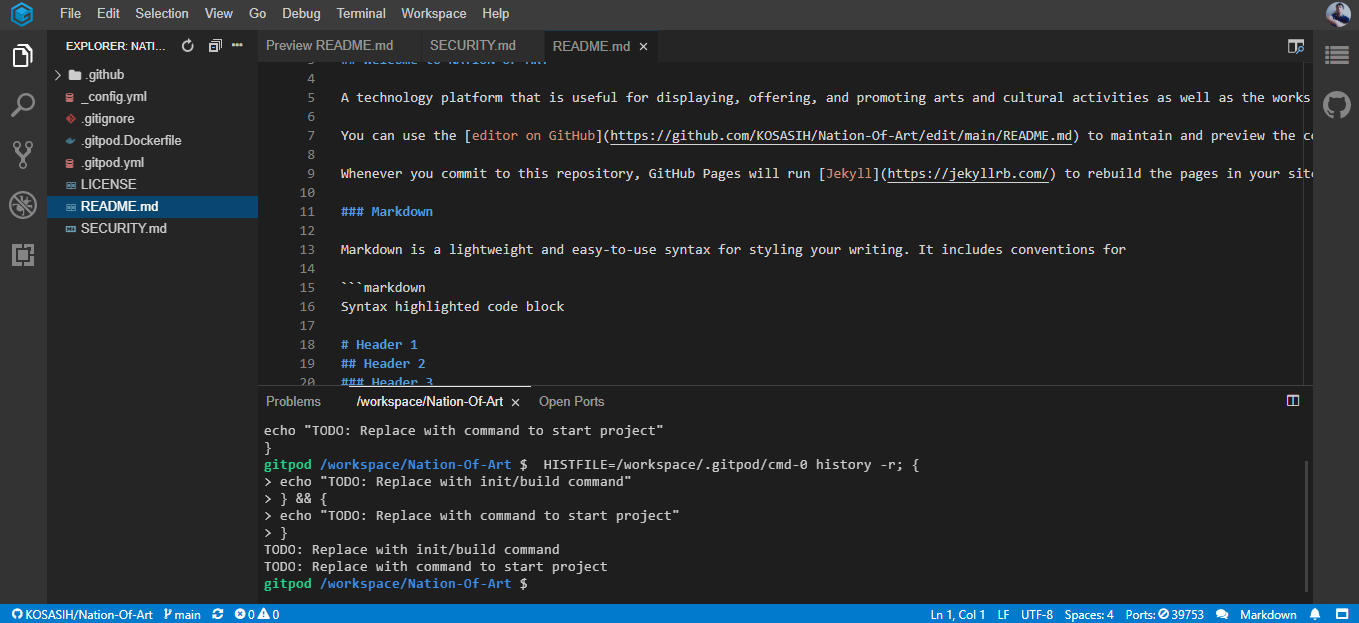Screen dimensions: 1359x623
Task: Click the '# Header 1' editor line
Action: coord(379,345)
